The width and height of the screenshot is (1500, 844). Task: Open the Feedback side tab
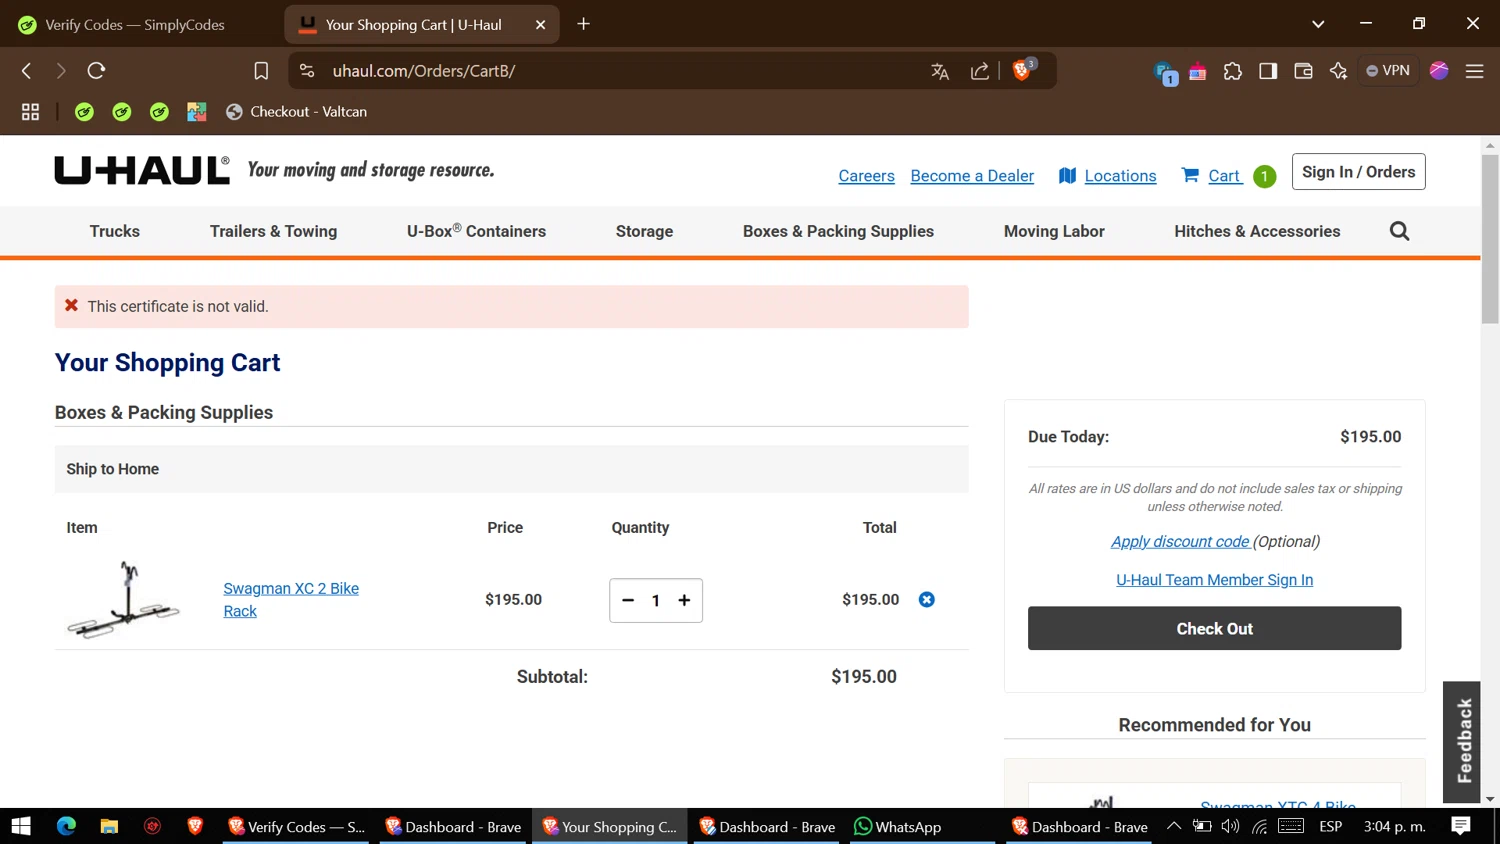coord(1464,741)
